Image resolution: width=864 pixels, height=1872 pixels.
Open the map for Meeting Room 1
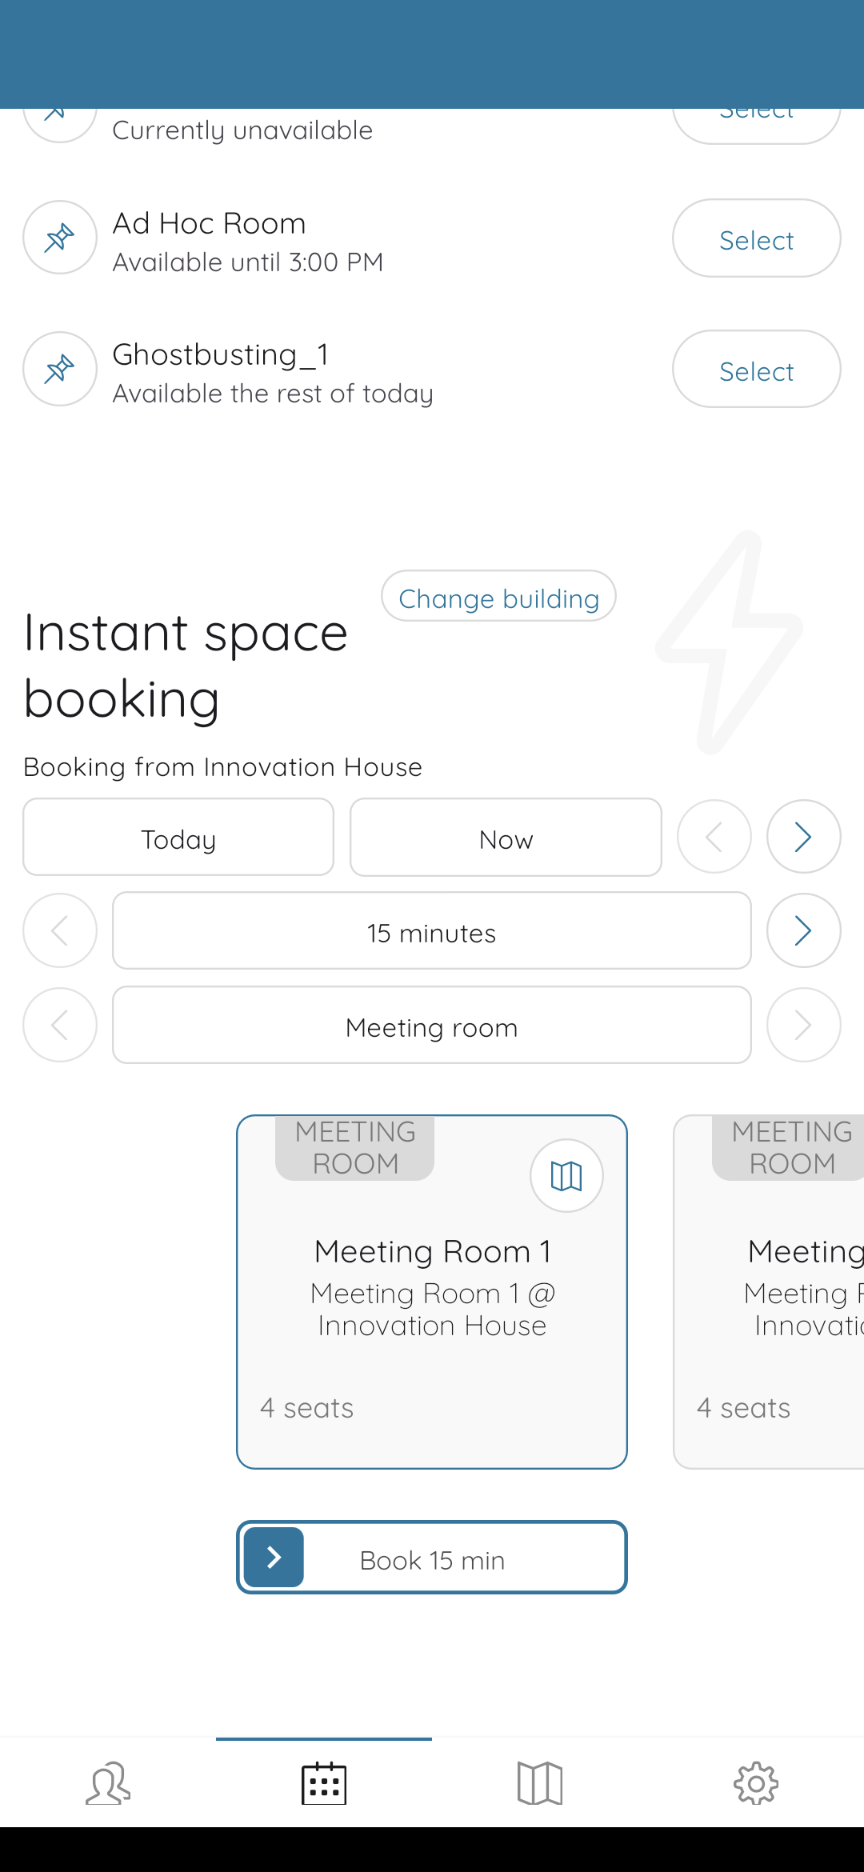point(567,1176)
